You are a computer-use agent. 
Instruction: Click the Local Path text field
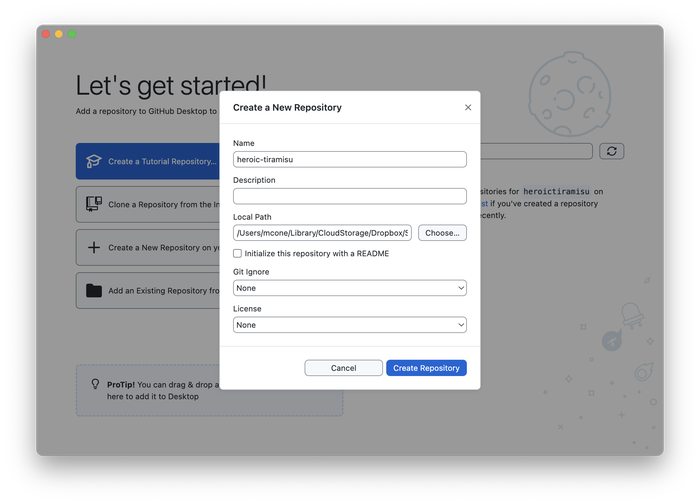(322, 233)
